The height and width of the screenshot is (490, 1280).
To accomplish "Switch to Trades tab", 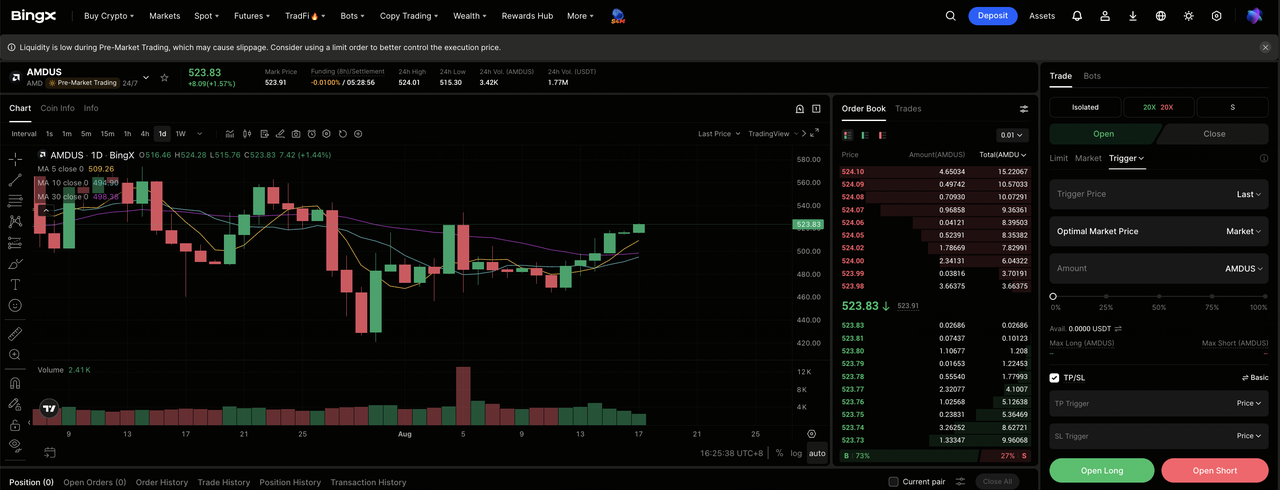I will coord(908,108).
